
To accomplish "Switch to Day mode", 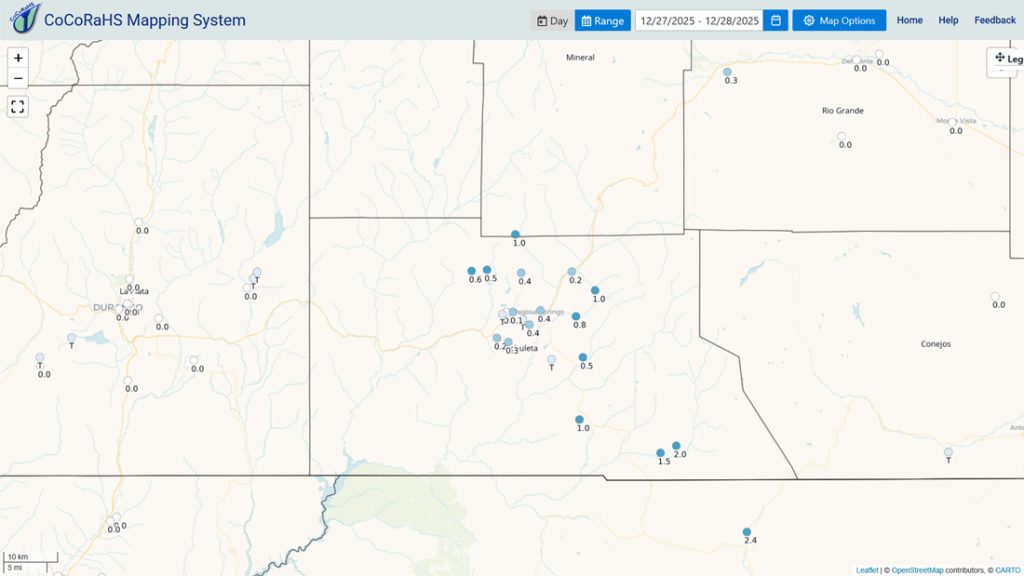I will point(552,20).
